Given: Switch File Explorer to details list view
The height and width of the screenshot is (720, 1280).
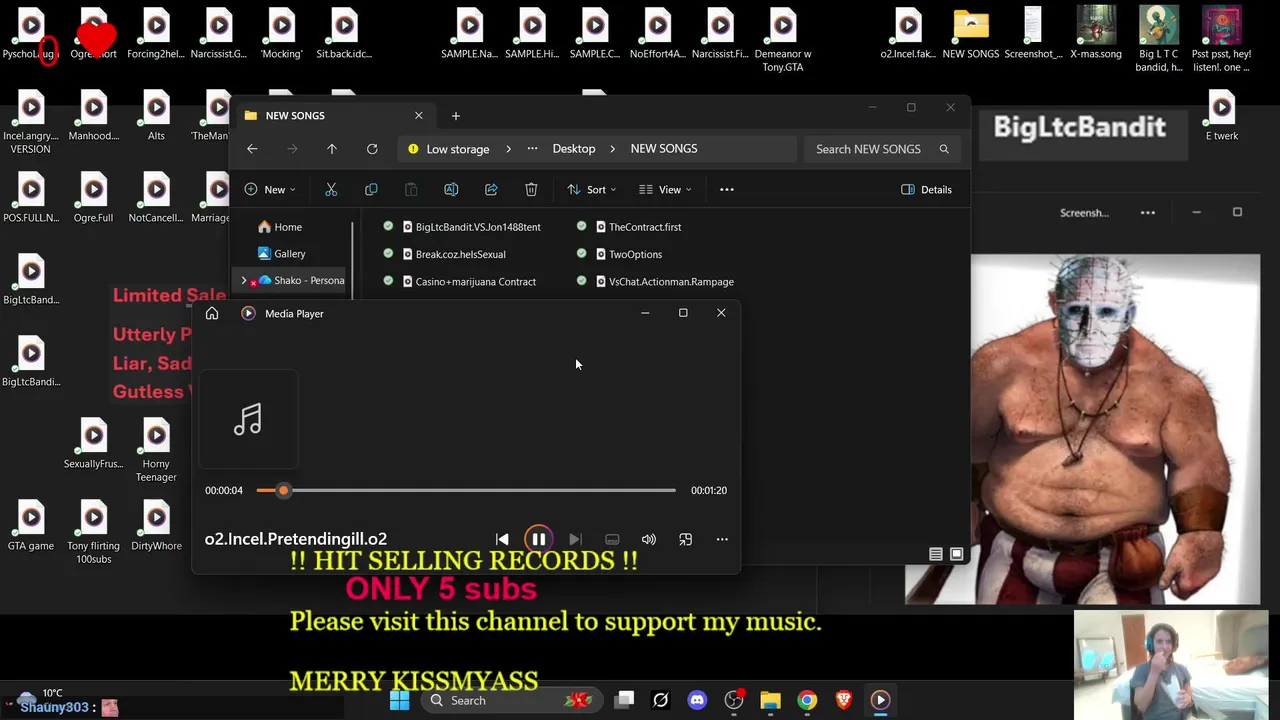Looking at the screenshot, I should [x=936, y=554].
